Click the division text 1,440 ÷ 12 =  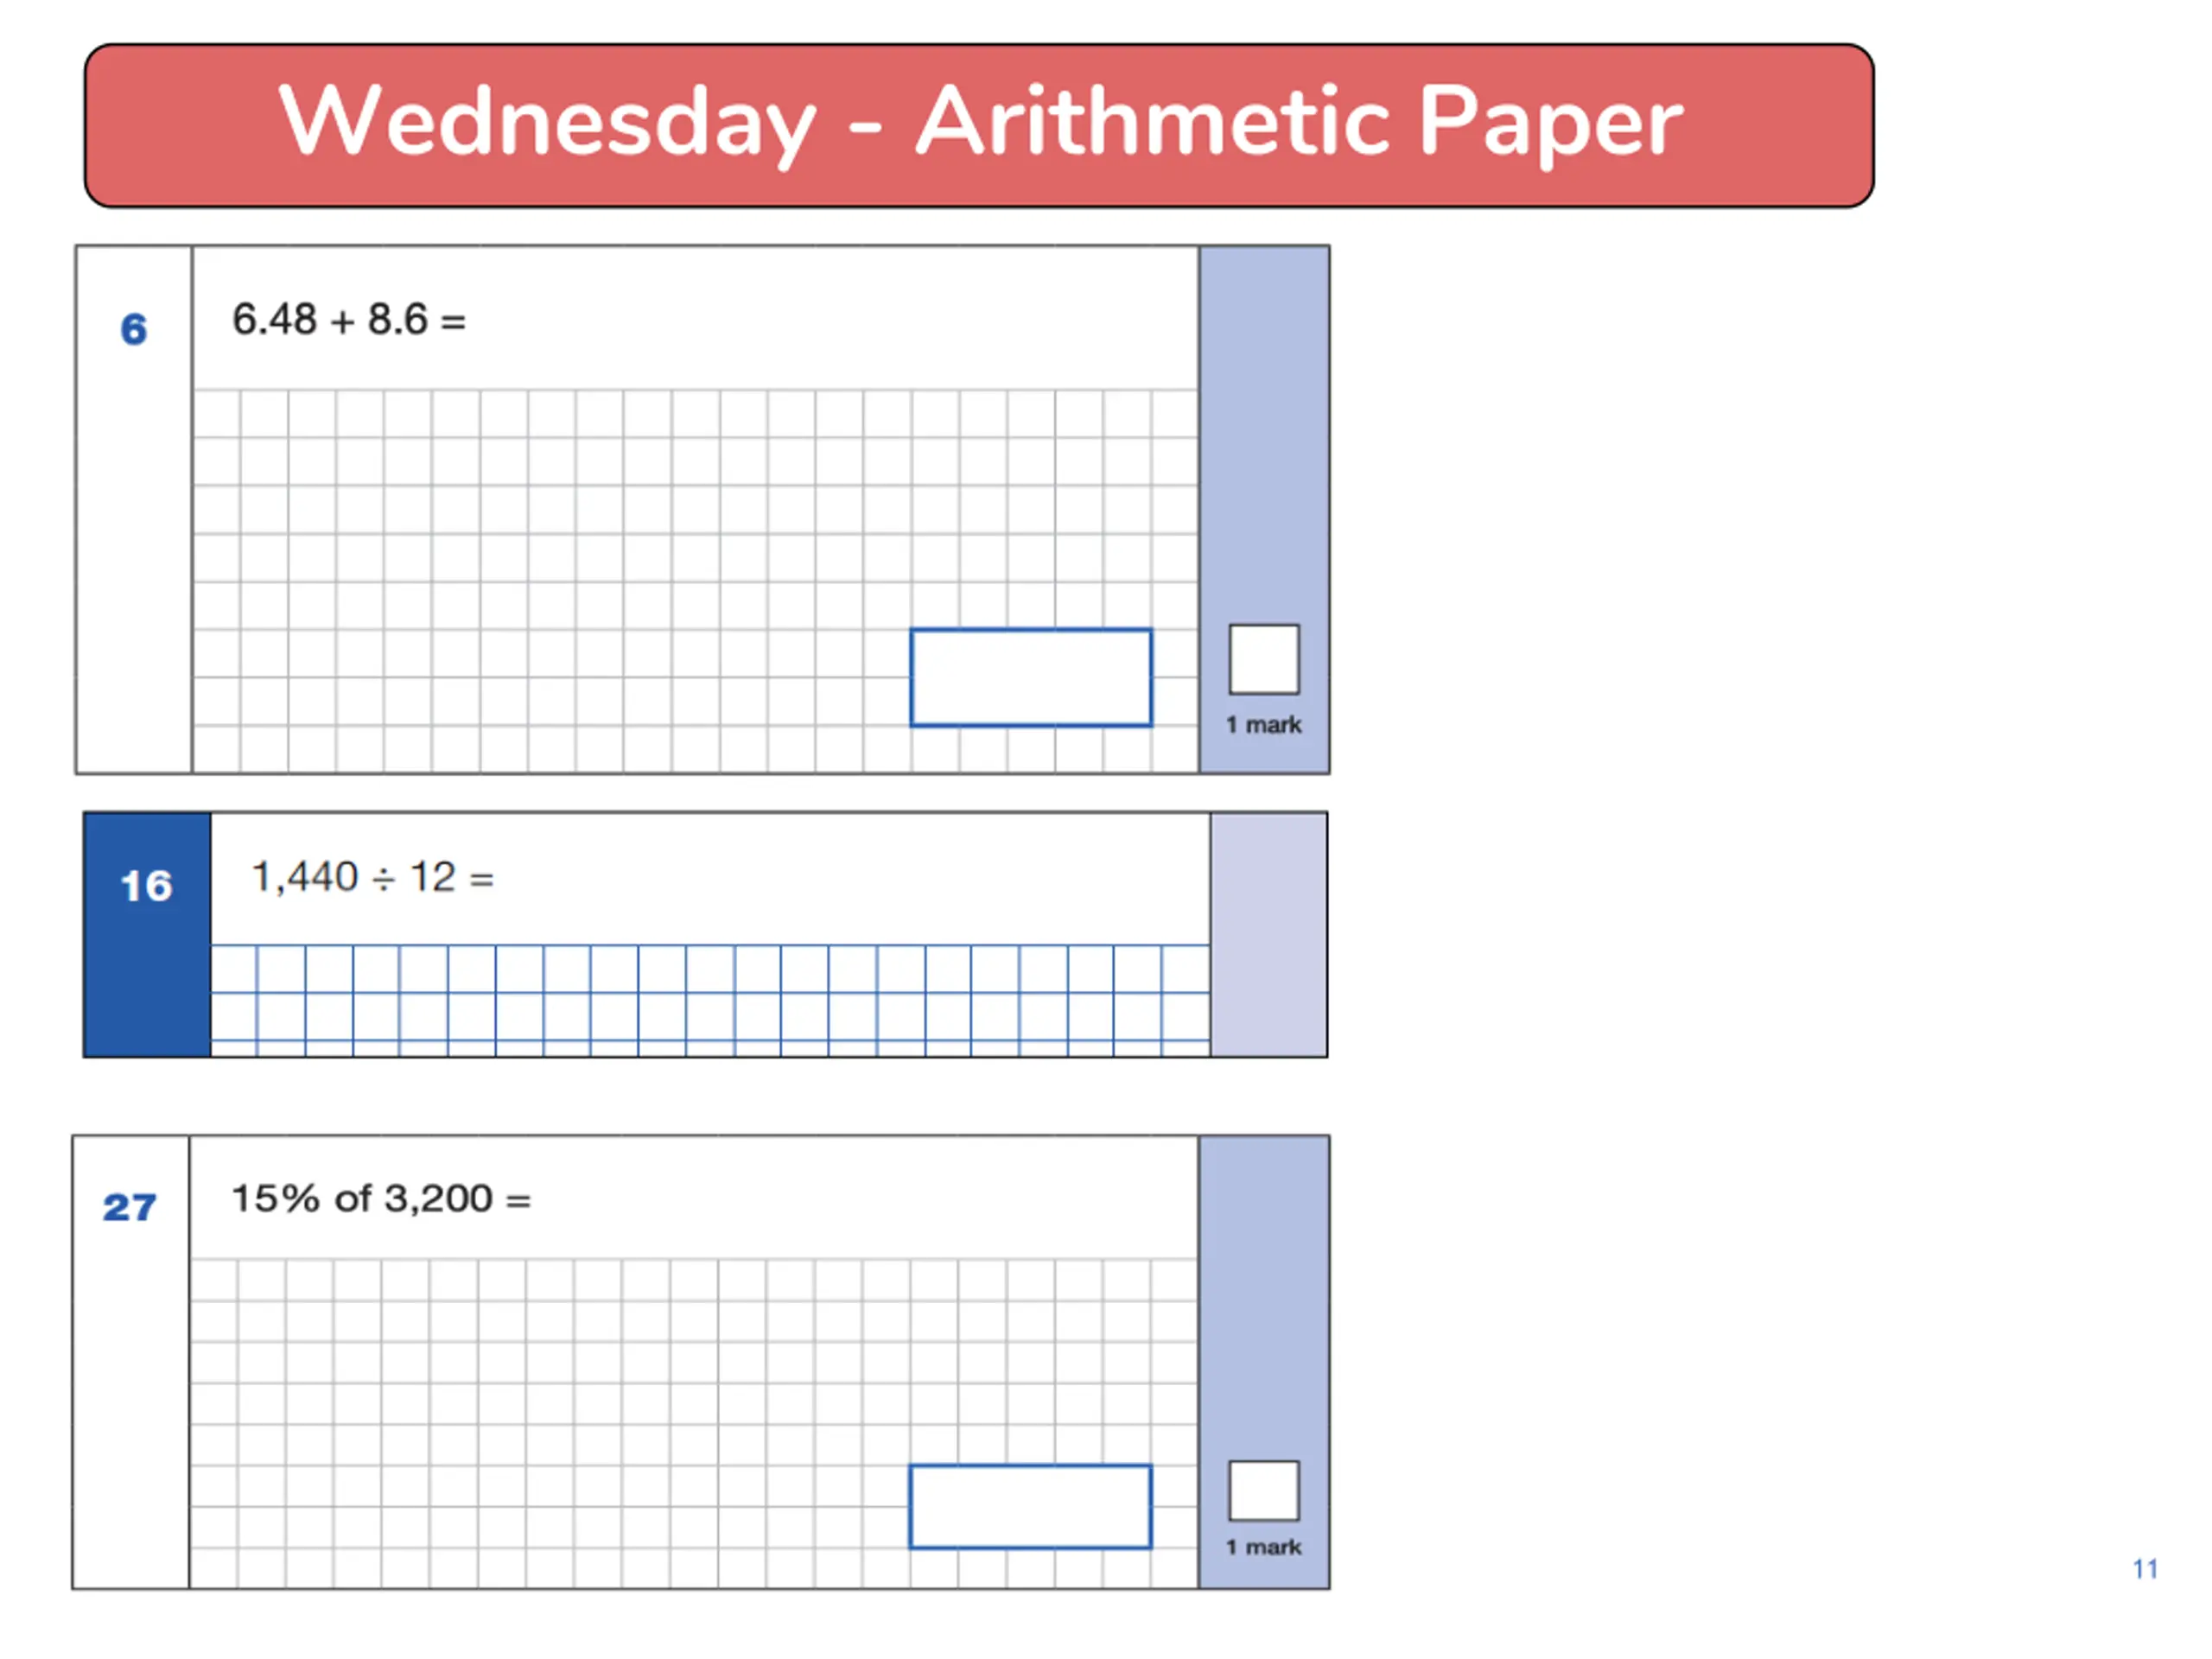372,877
